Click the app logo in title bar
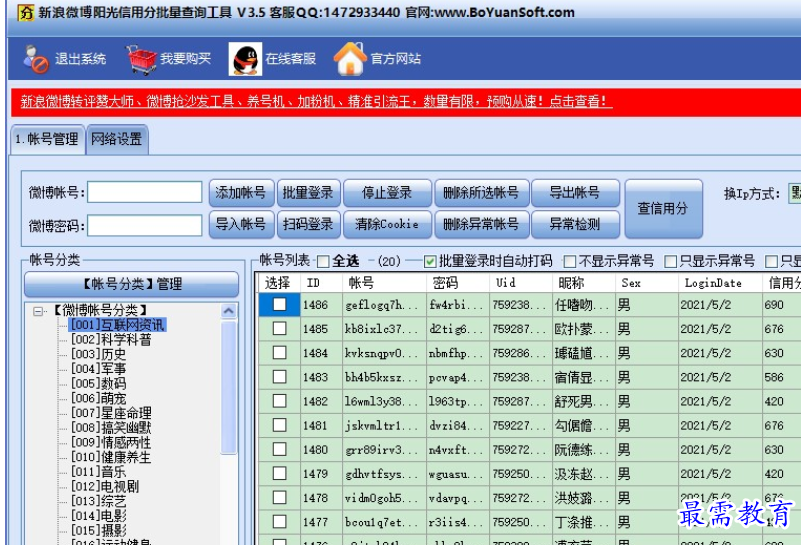The image size is (801, 545). click(25, 12)
